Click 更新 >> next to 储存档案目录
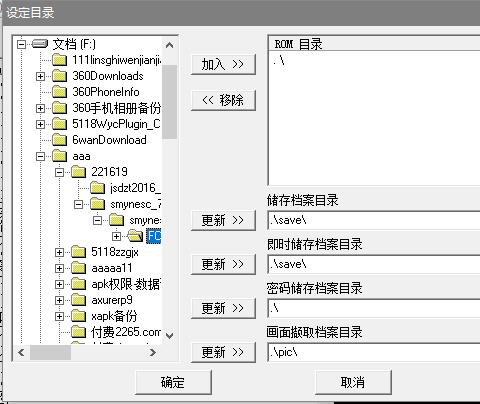 click(x=223, y=220)
